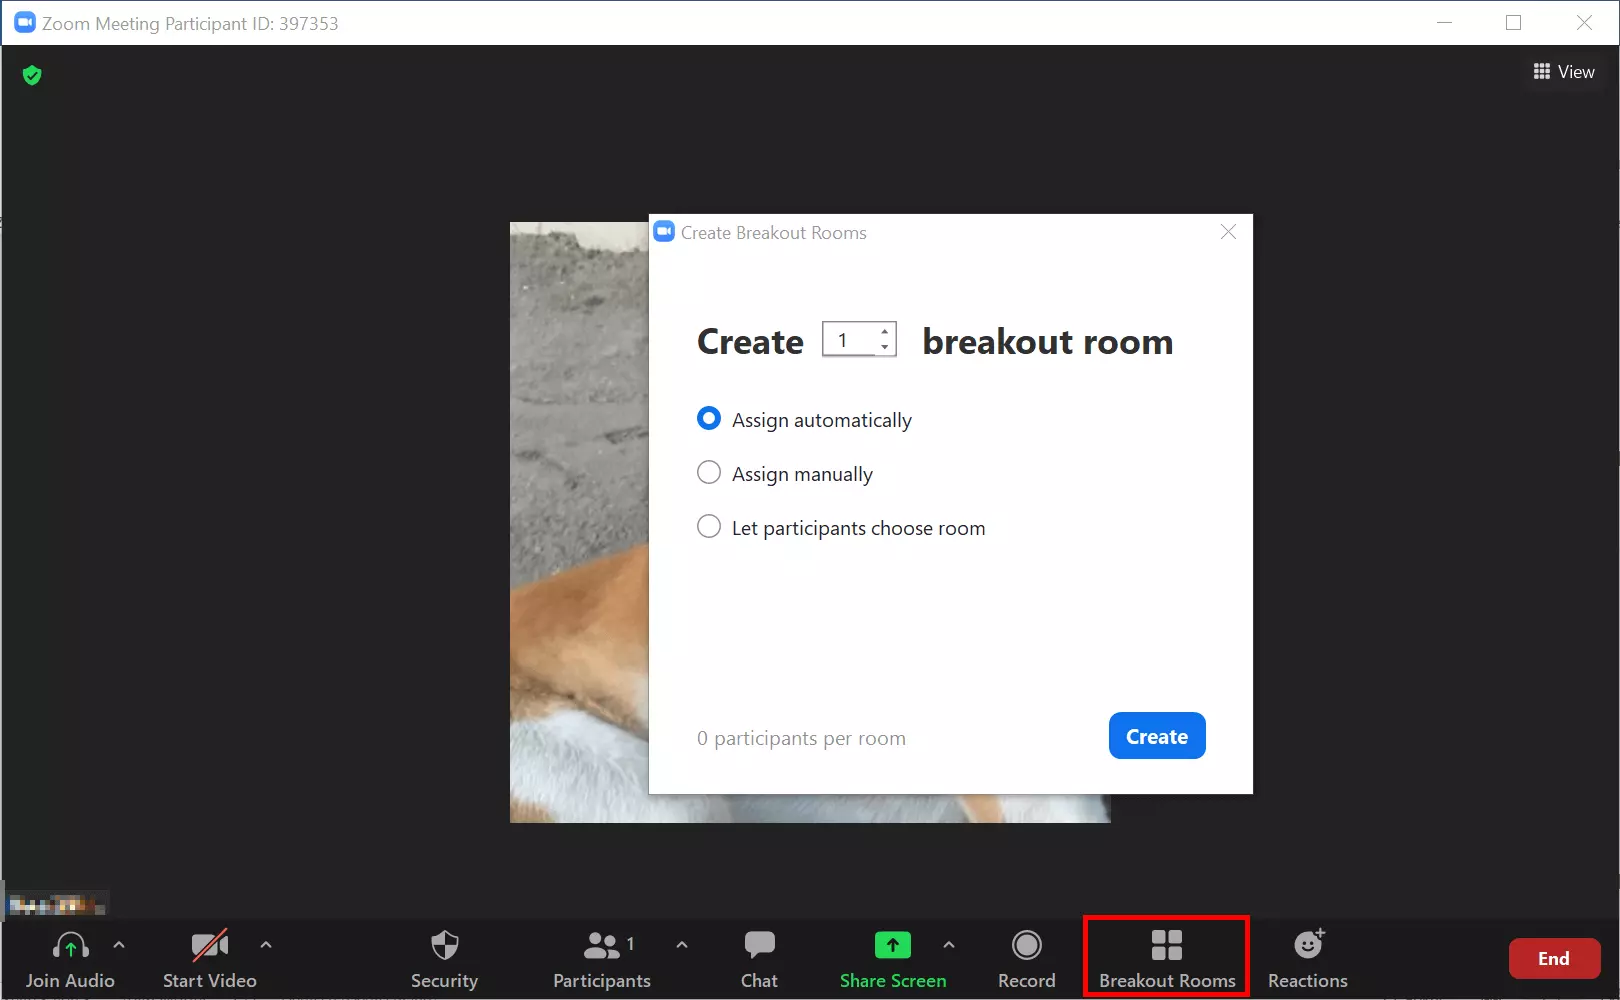
Task: Expand the share options caret beside Share Screen
Action: click(949, 944)
